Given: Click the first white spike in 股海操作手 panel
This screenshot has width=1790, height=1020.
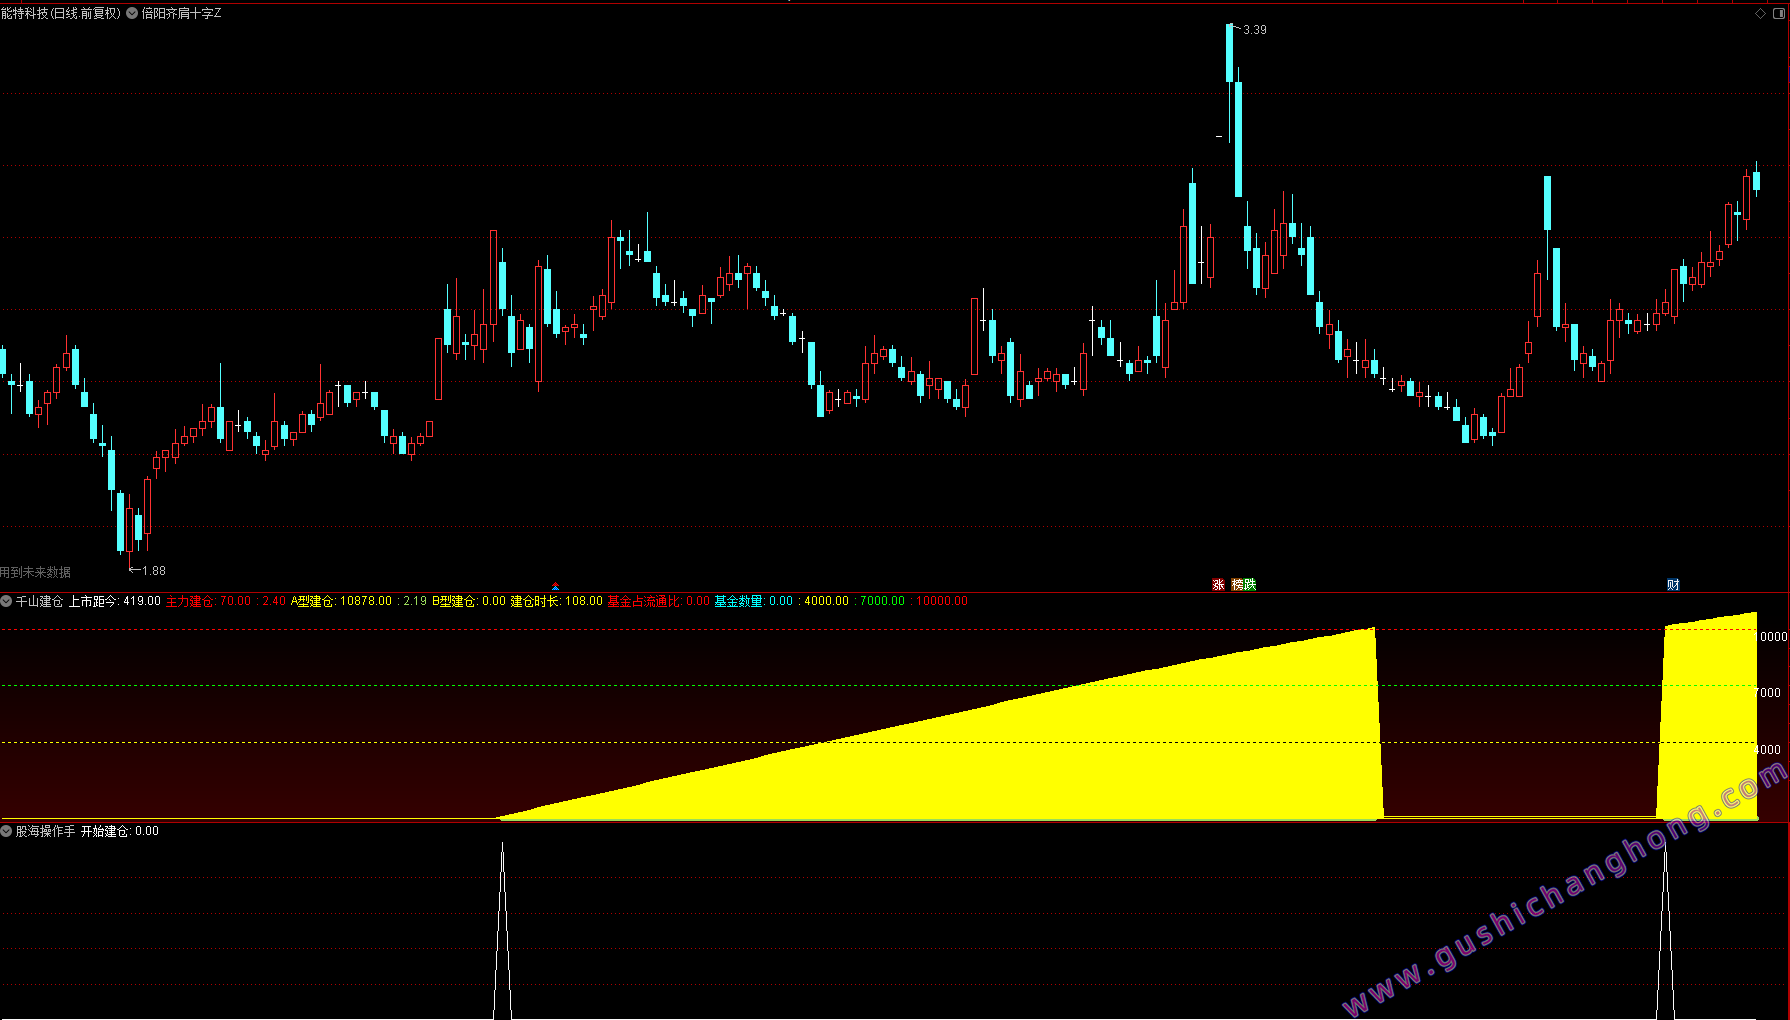Looking at the screenshot, I should pyautogui.click(x=502, y=930).
